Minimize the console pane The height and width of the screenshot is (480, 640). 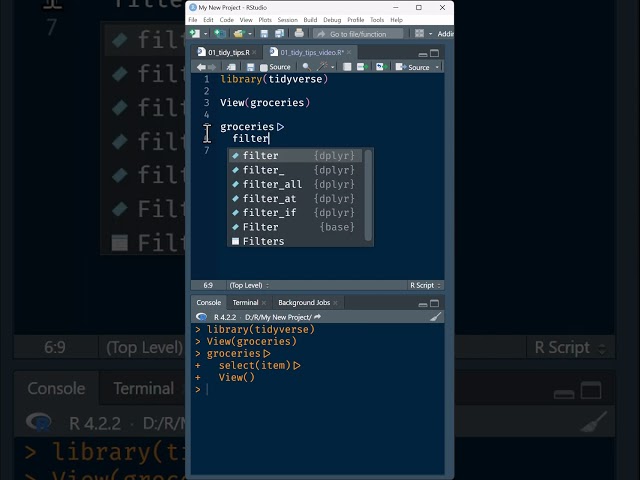423,304
